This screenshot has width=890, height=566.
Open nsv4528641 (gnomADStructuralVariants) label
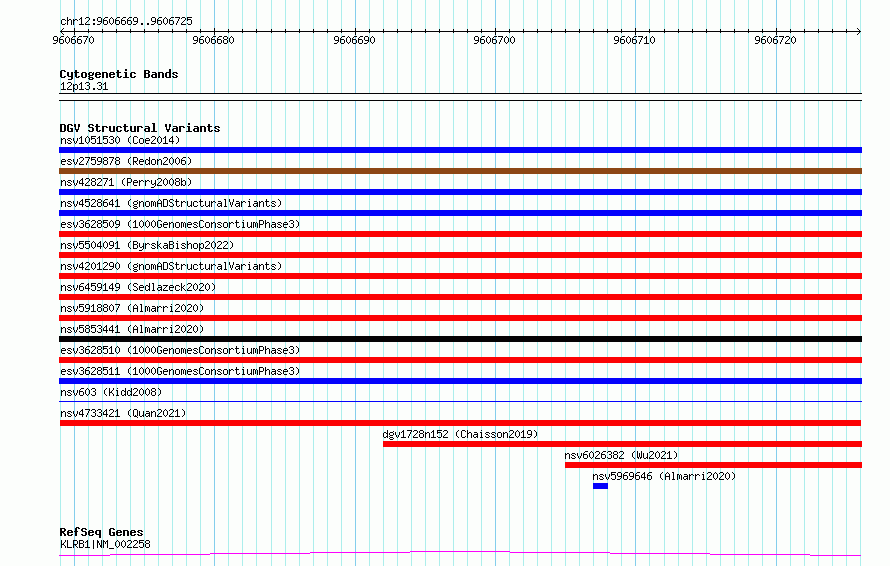click(171, 203)
